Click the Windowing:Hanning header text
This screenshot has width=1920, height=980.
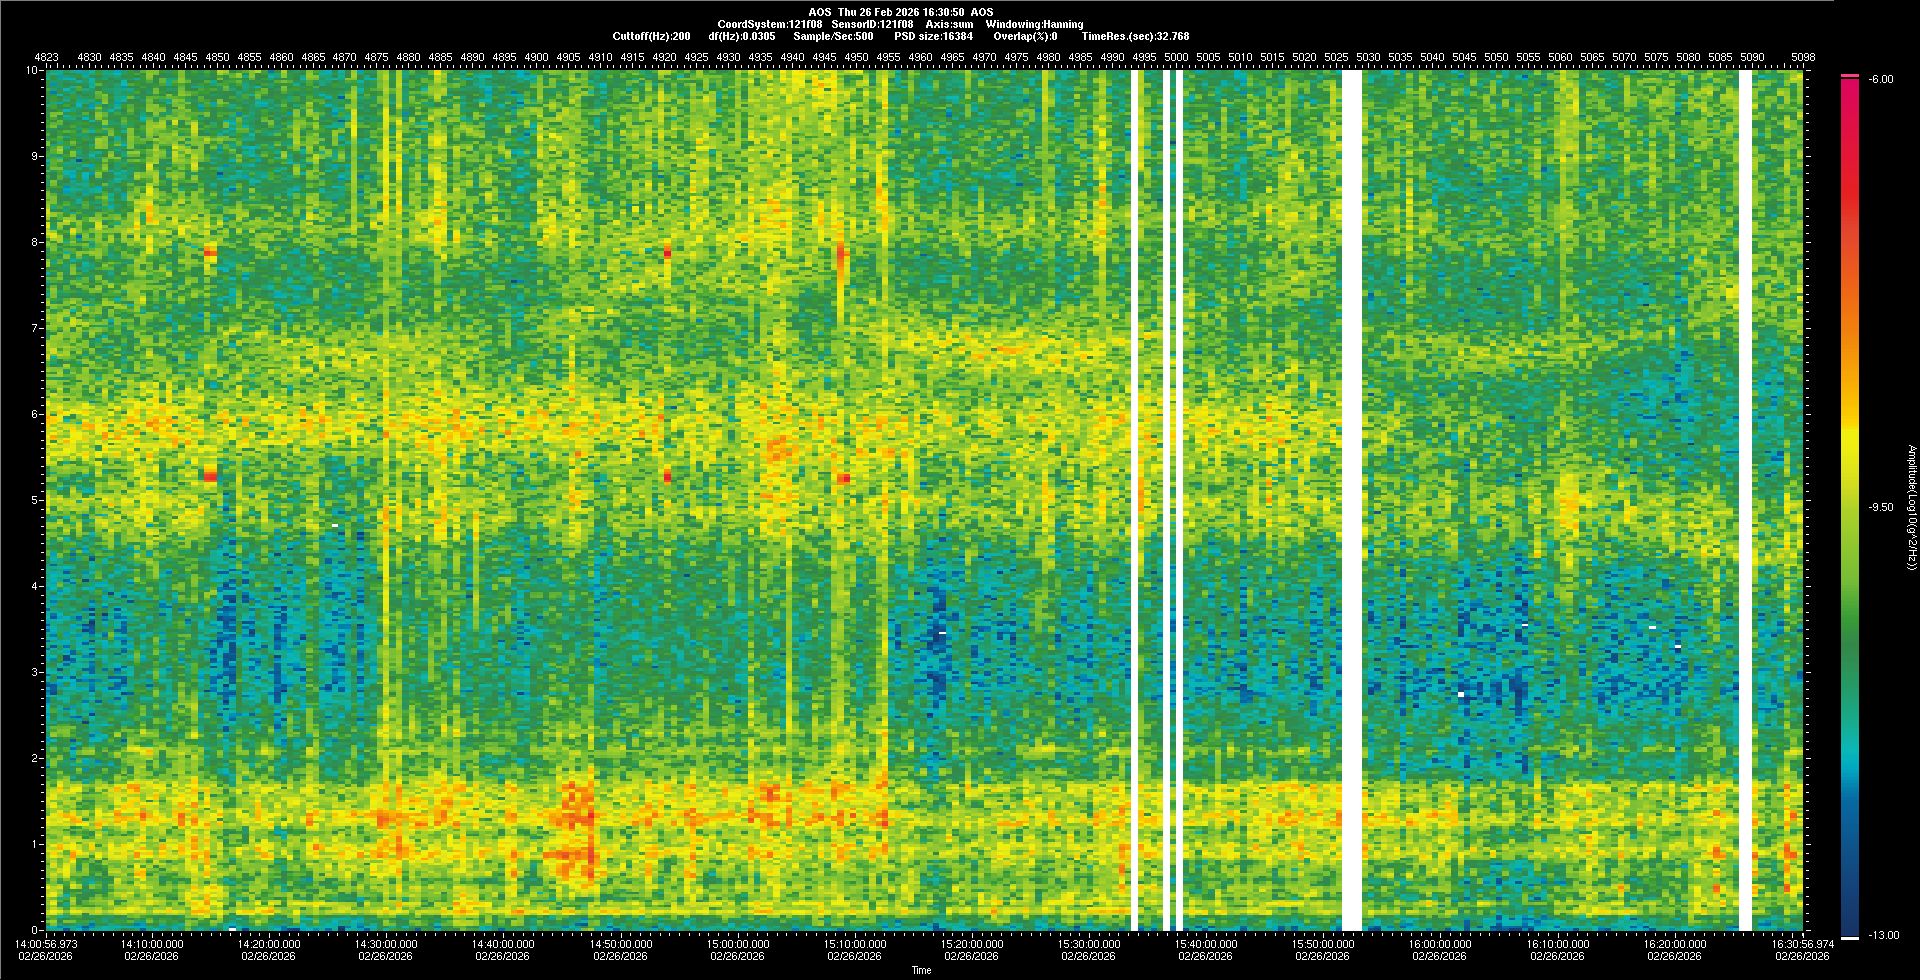pos(1034,24)
